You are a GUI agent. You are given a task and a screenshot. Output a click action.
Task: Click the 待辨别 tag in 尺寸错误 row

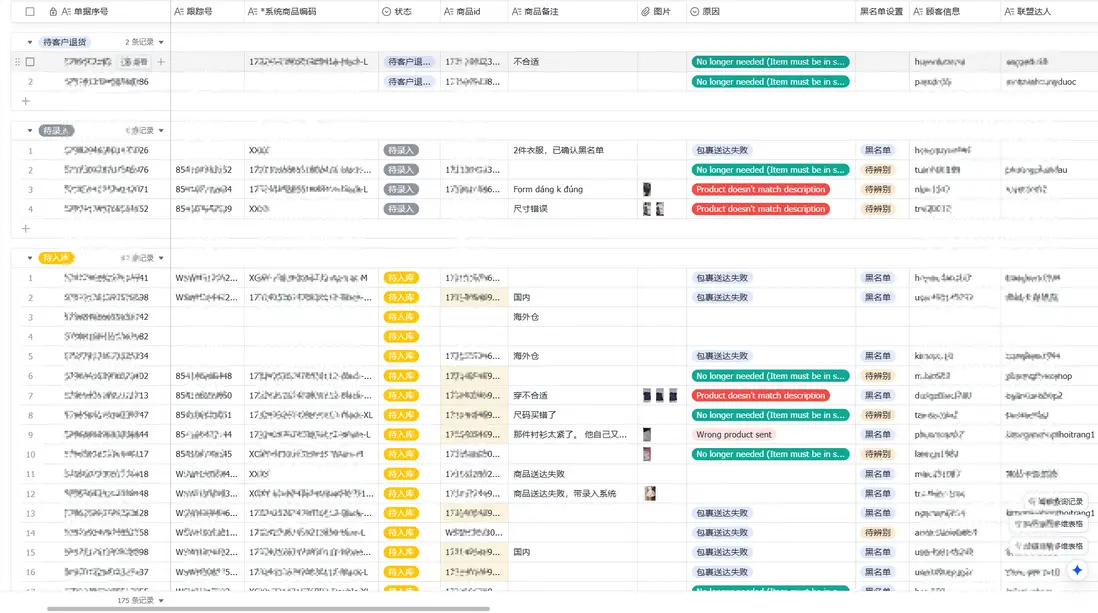click(x=877, y=209)
